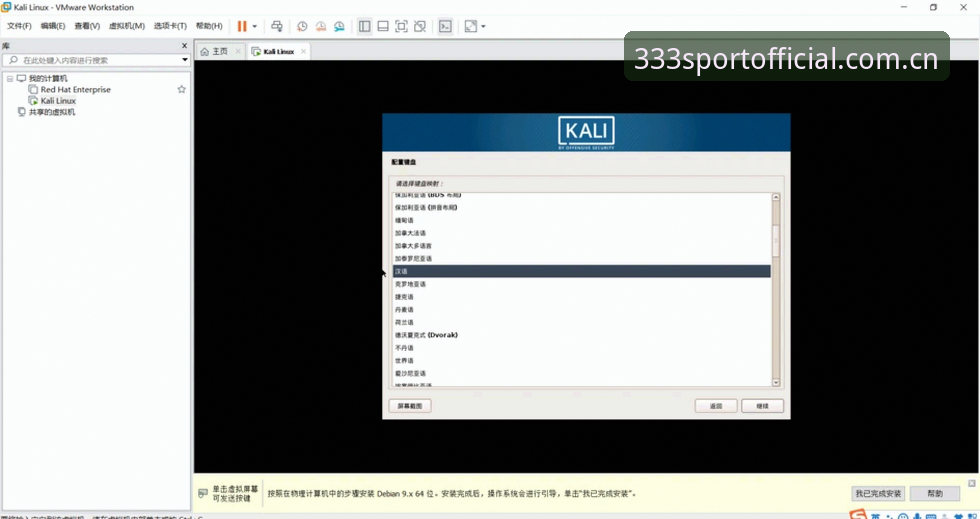The width and height of the screenshot is (980, 519).
Task: Click the 帮助 button in the install bar
Action: click(935, 493)
